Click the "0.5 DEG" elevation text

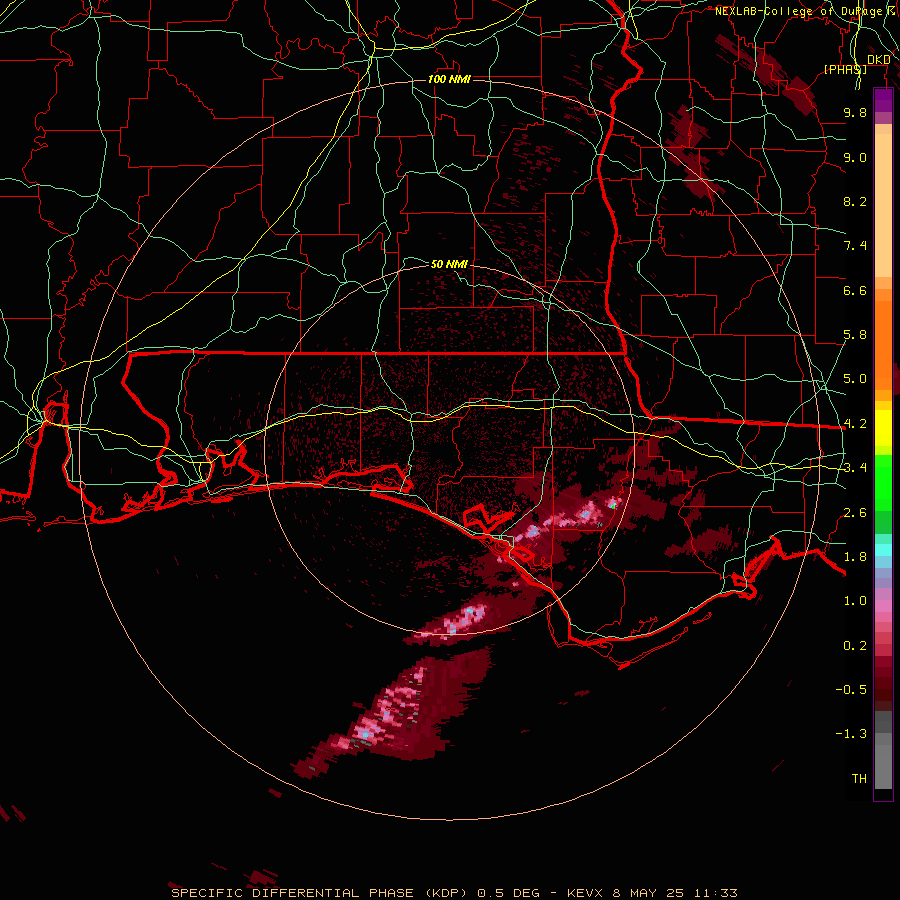point(509,893)
